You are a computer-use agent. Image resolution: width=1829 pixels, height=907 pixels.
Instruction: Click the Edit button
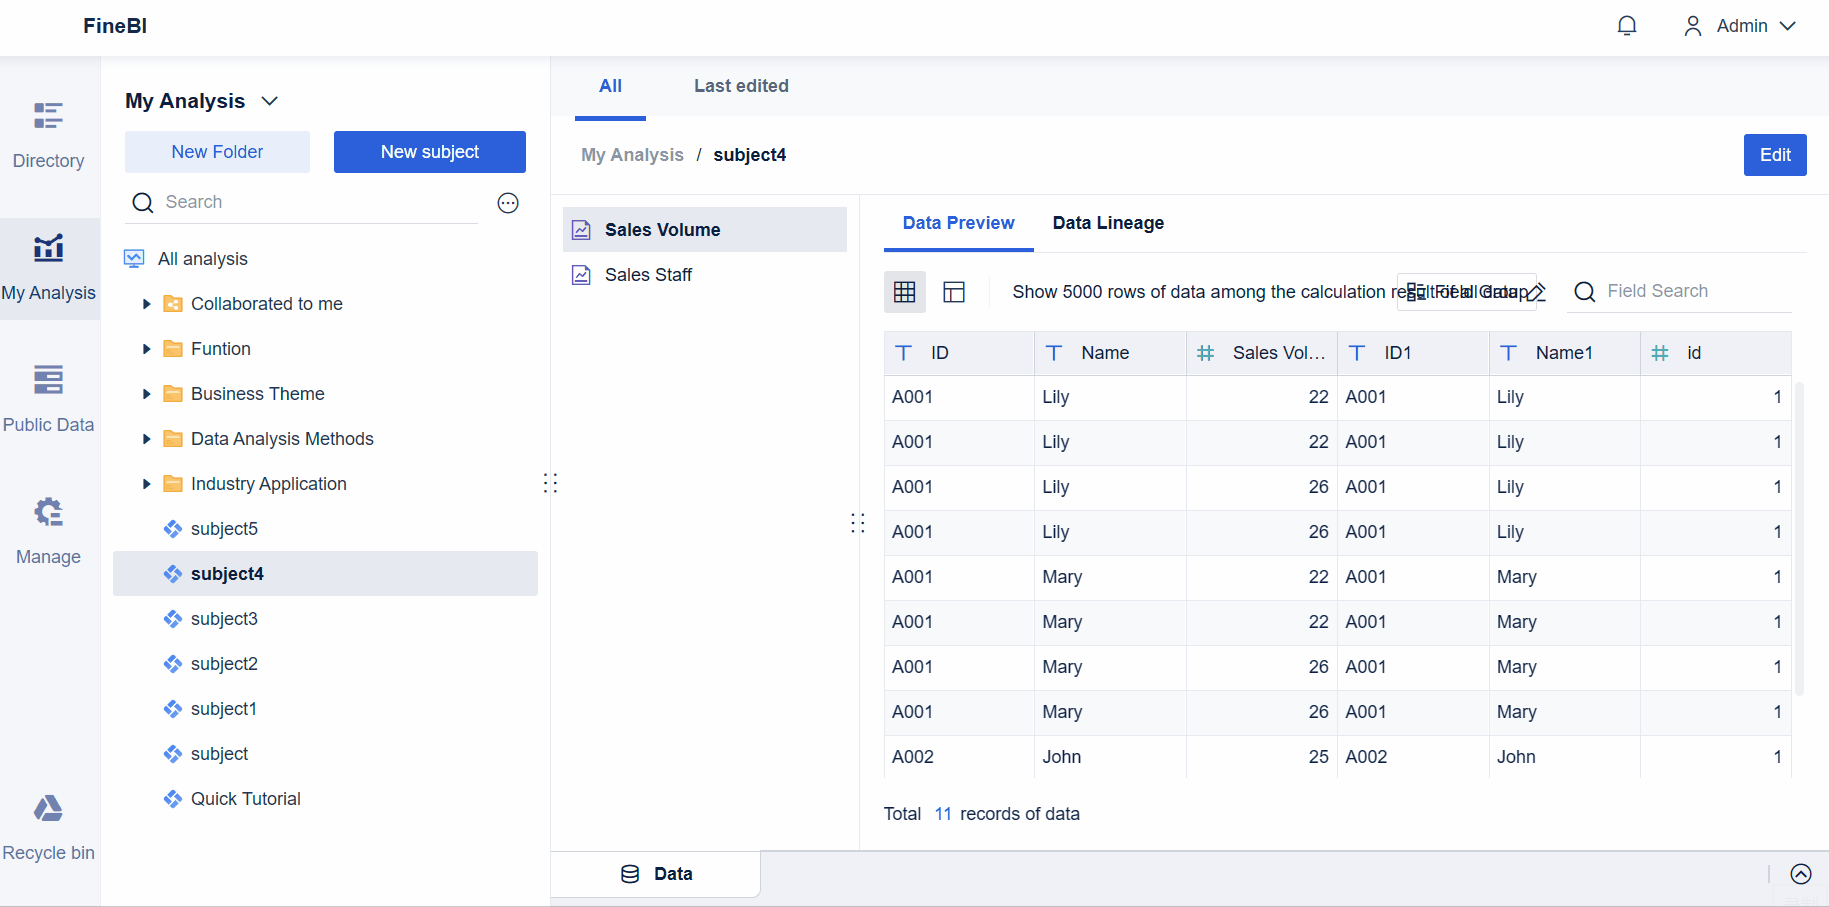tap(1774, 155)
